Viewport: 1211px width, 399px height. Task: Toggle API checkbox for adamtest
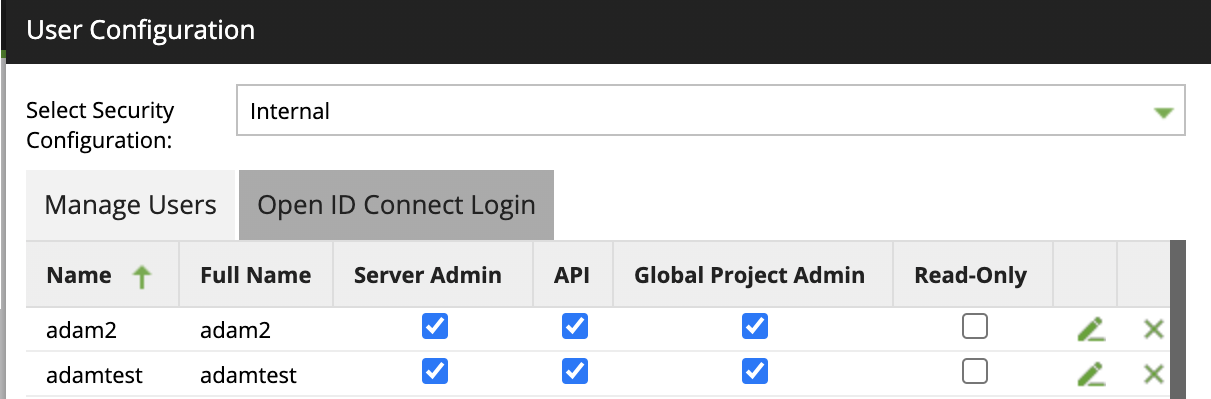click(575, 372)
